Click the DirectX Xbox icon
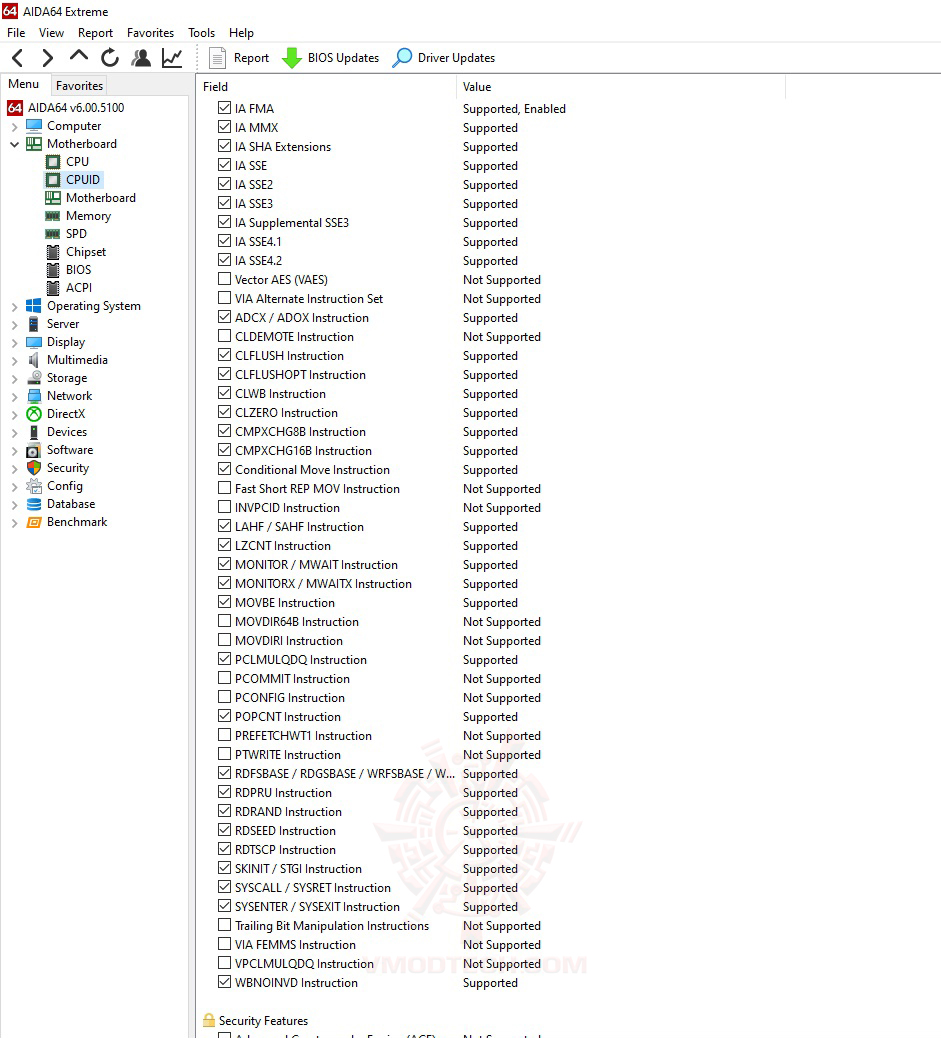Viewport: 941px width, 1038px height. point(34,414)
